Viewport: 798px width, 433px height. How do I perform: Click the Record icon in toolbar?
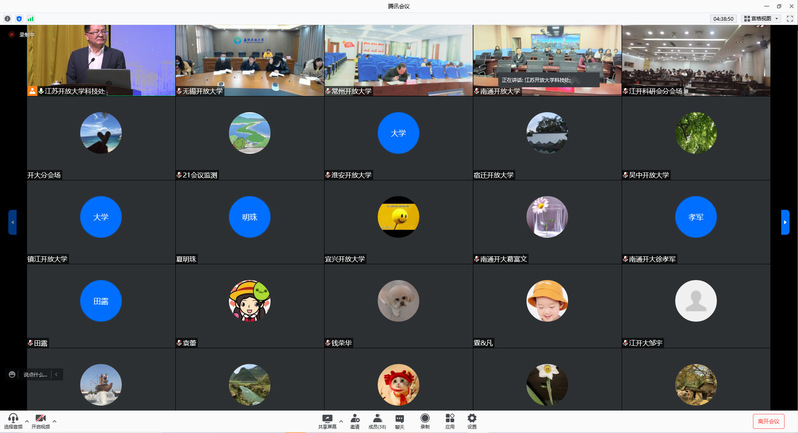(x=425, y=419)
